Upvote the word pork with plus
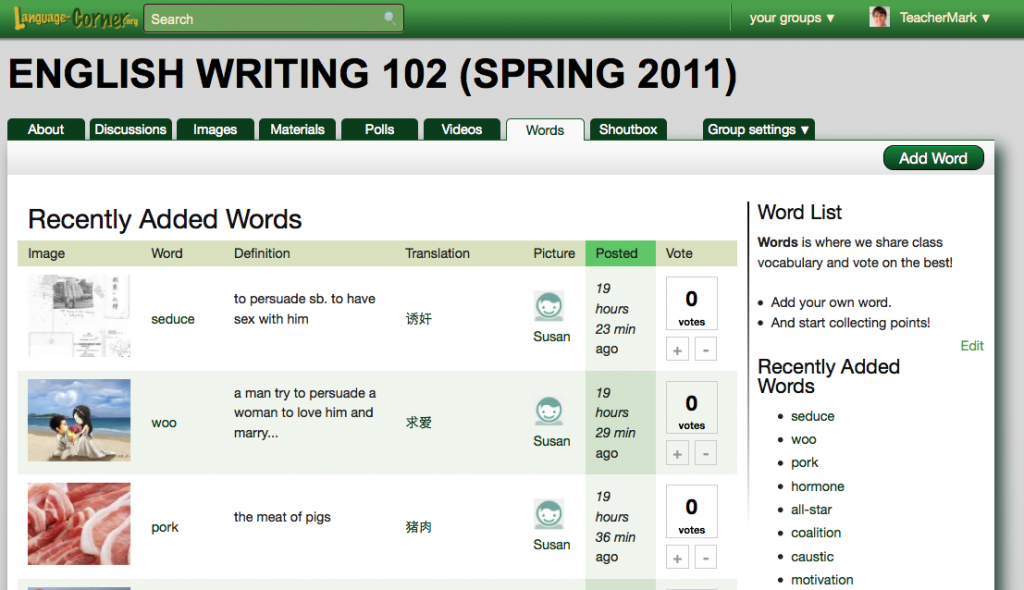Viewport: 1024px width, 590px height. tap(677, 557)
